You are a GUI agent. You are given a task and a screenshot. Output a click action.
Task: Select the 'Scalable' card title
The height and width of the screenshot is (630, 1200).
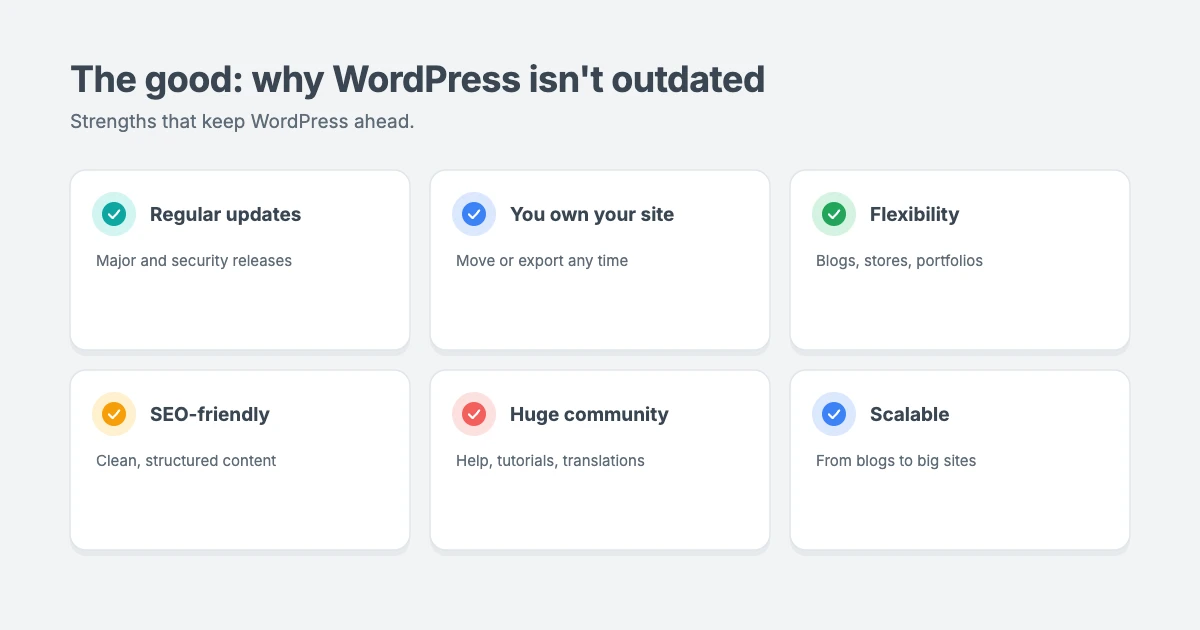(909, 414)
